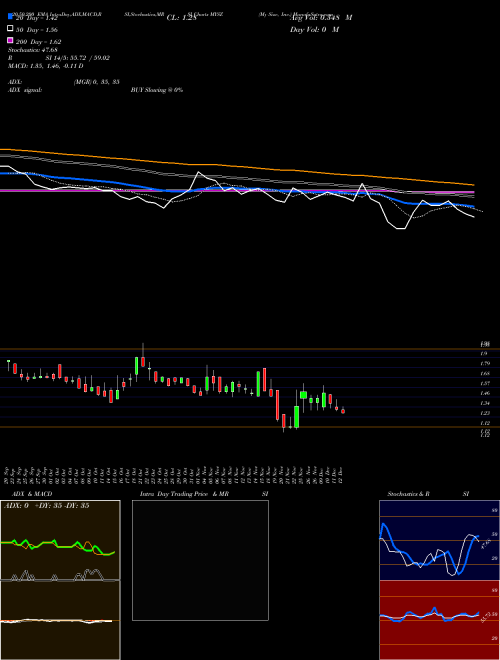Click the 'ADX signal:' label
This screenshot has height=660, width=500.
(x=25, y=90)
